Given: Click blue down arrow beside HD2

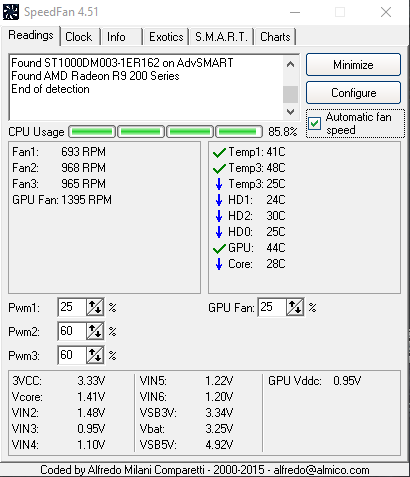Looking at the screenshot, I should click(x=219, y=216).
